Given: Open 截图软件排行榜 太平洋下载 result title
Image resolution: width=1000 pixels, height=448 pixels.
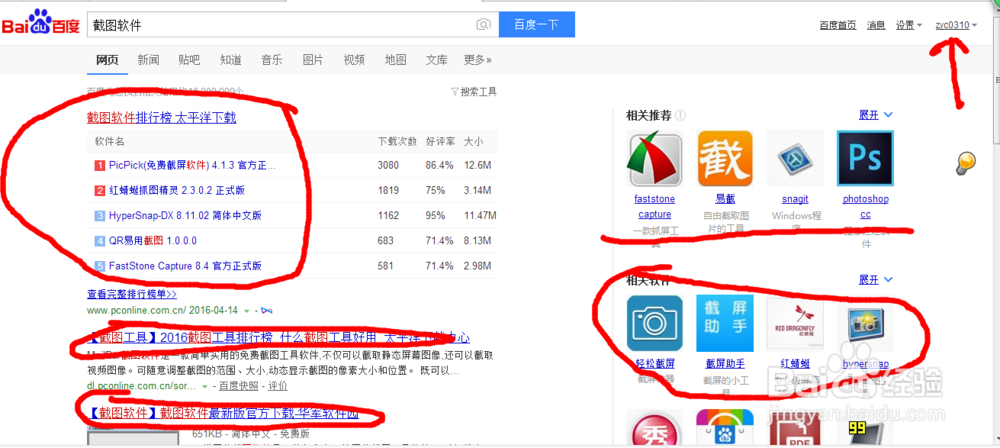Looking at the screenshot, I should coord(162,118).
